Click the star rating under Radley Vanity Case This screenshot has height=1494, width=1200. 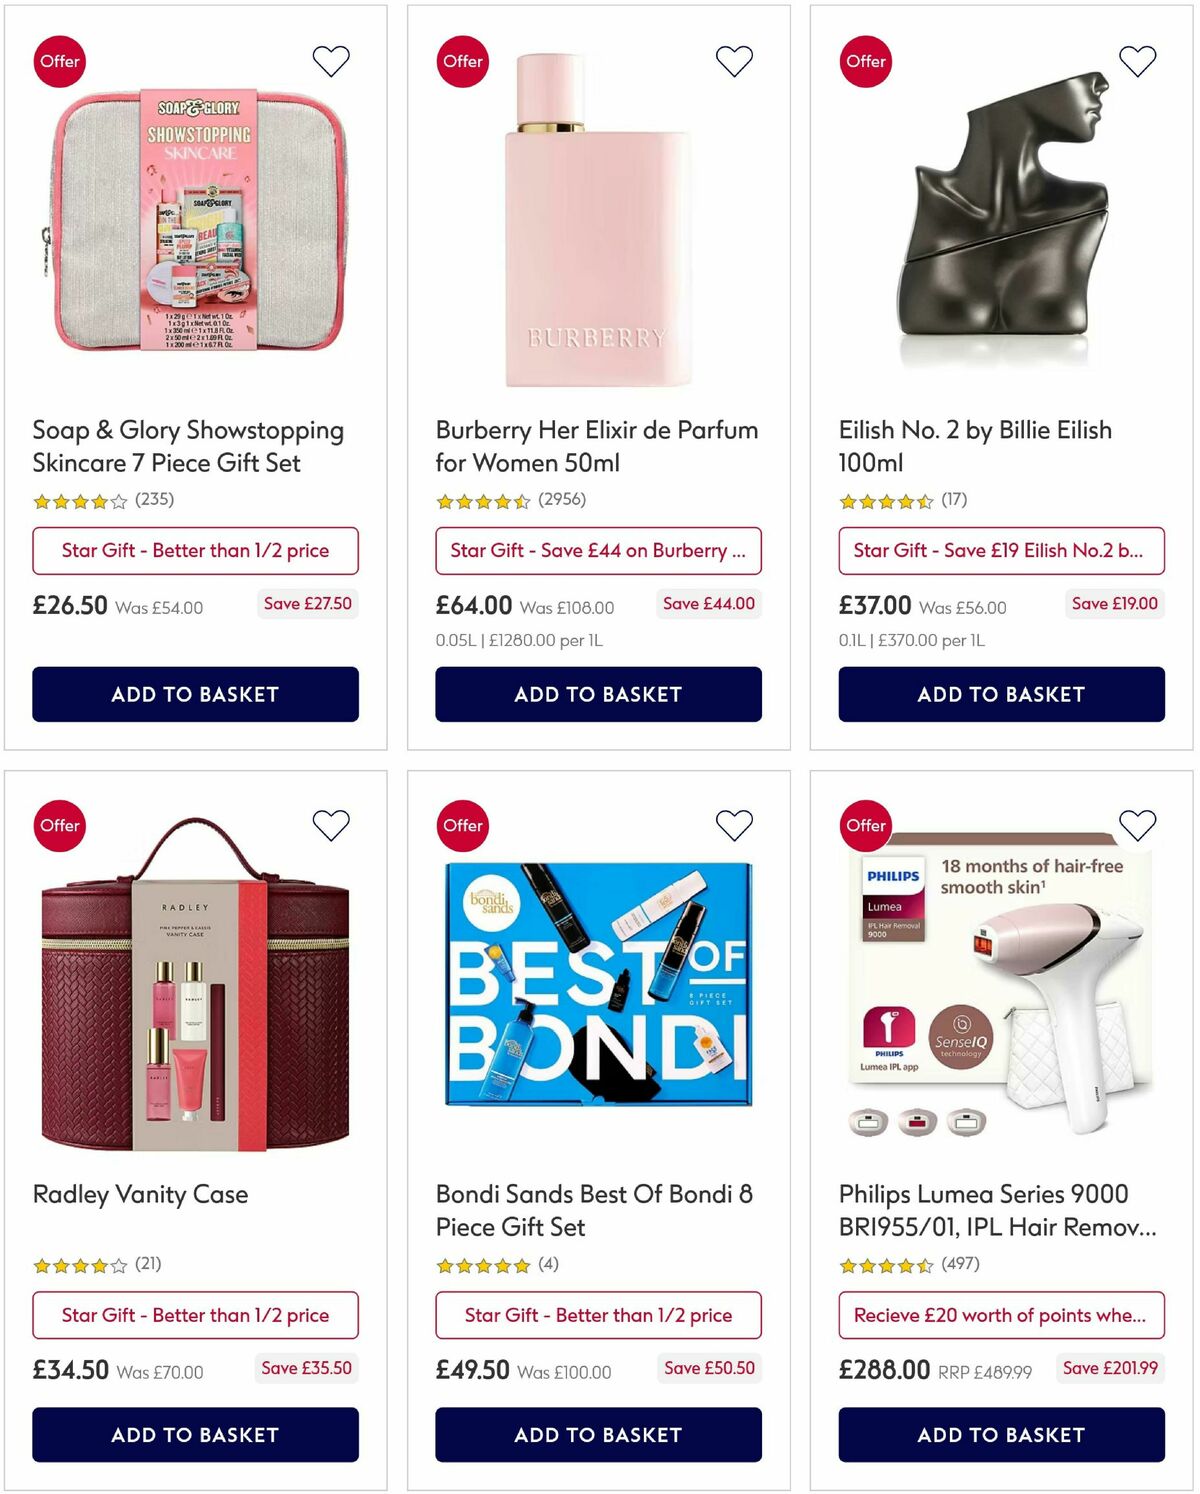tap(78, 1264)
